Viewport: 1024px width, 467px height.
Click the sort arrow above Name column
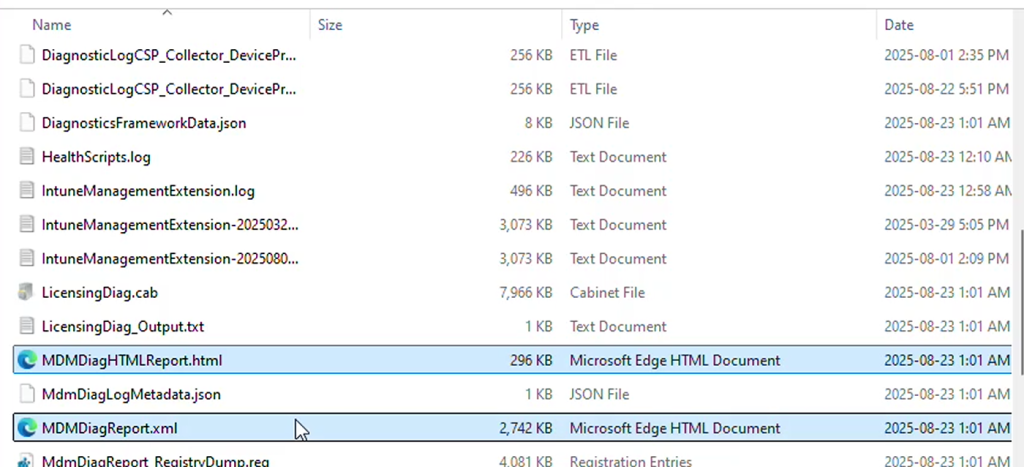point(167,12)
